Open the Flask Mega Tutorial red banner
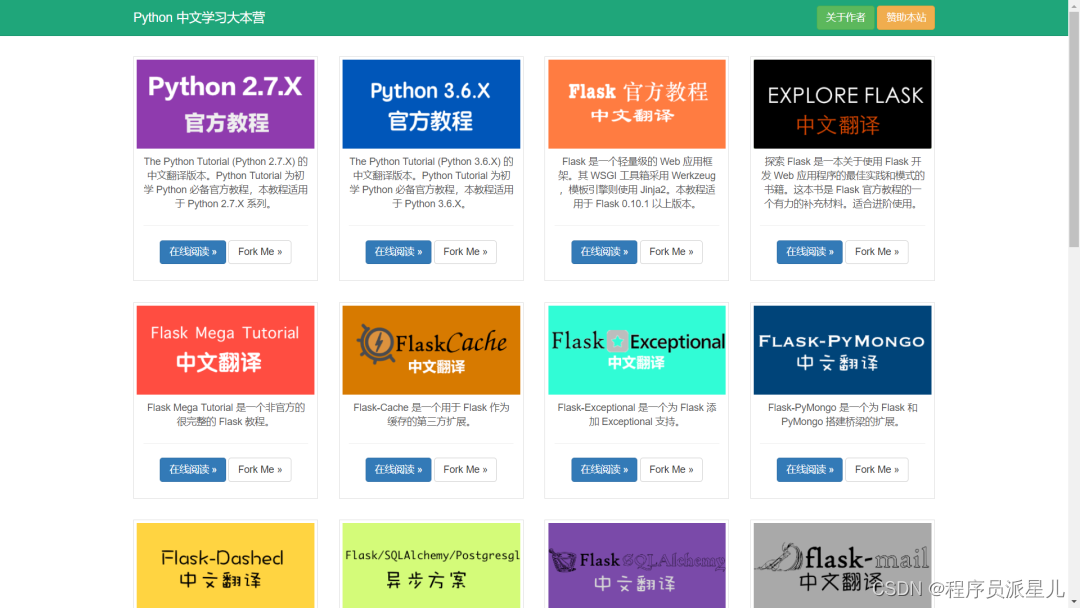 [225, 350]
